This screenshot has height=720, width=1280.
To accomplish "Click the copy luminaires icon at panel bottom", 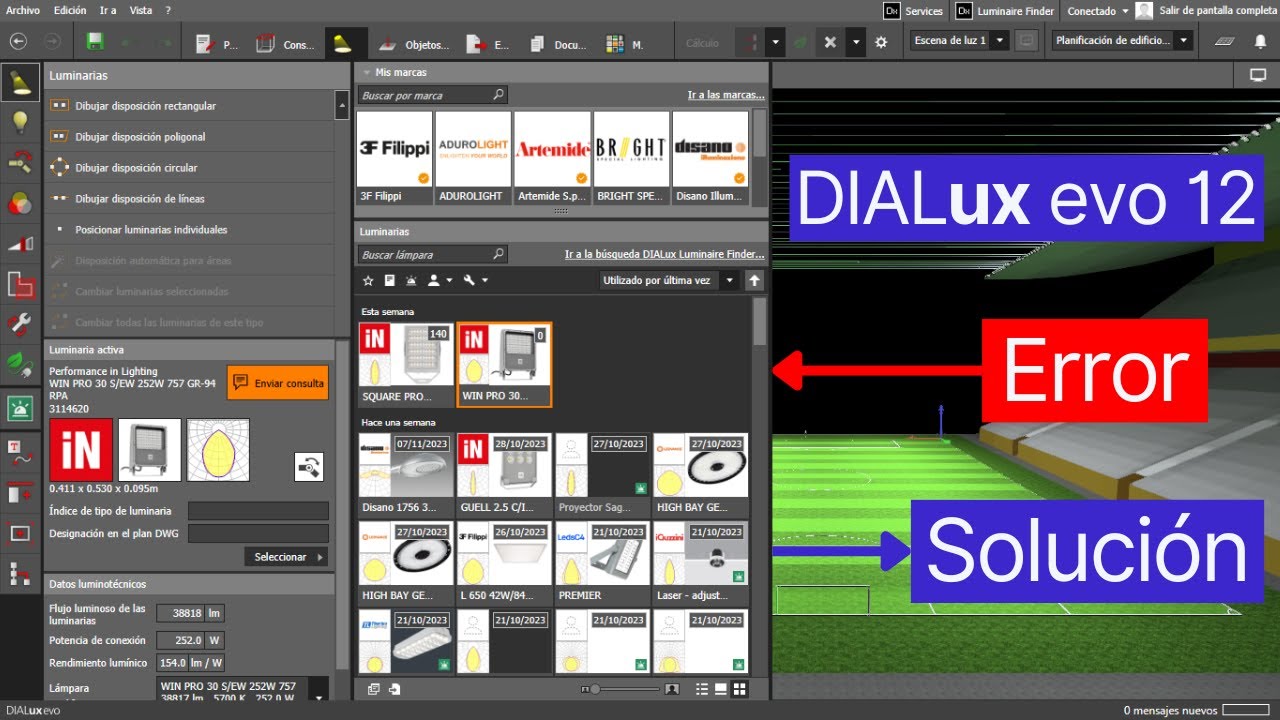I will click(374, 689).
